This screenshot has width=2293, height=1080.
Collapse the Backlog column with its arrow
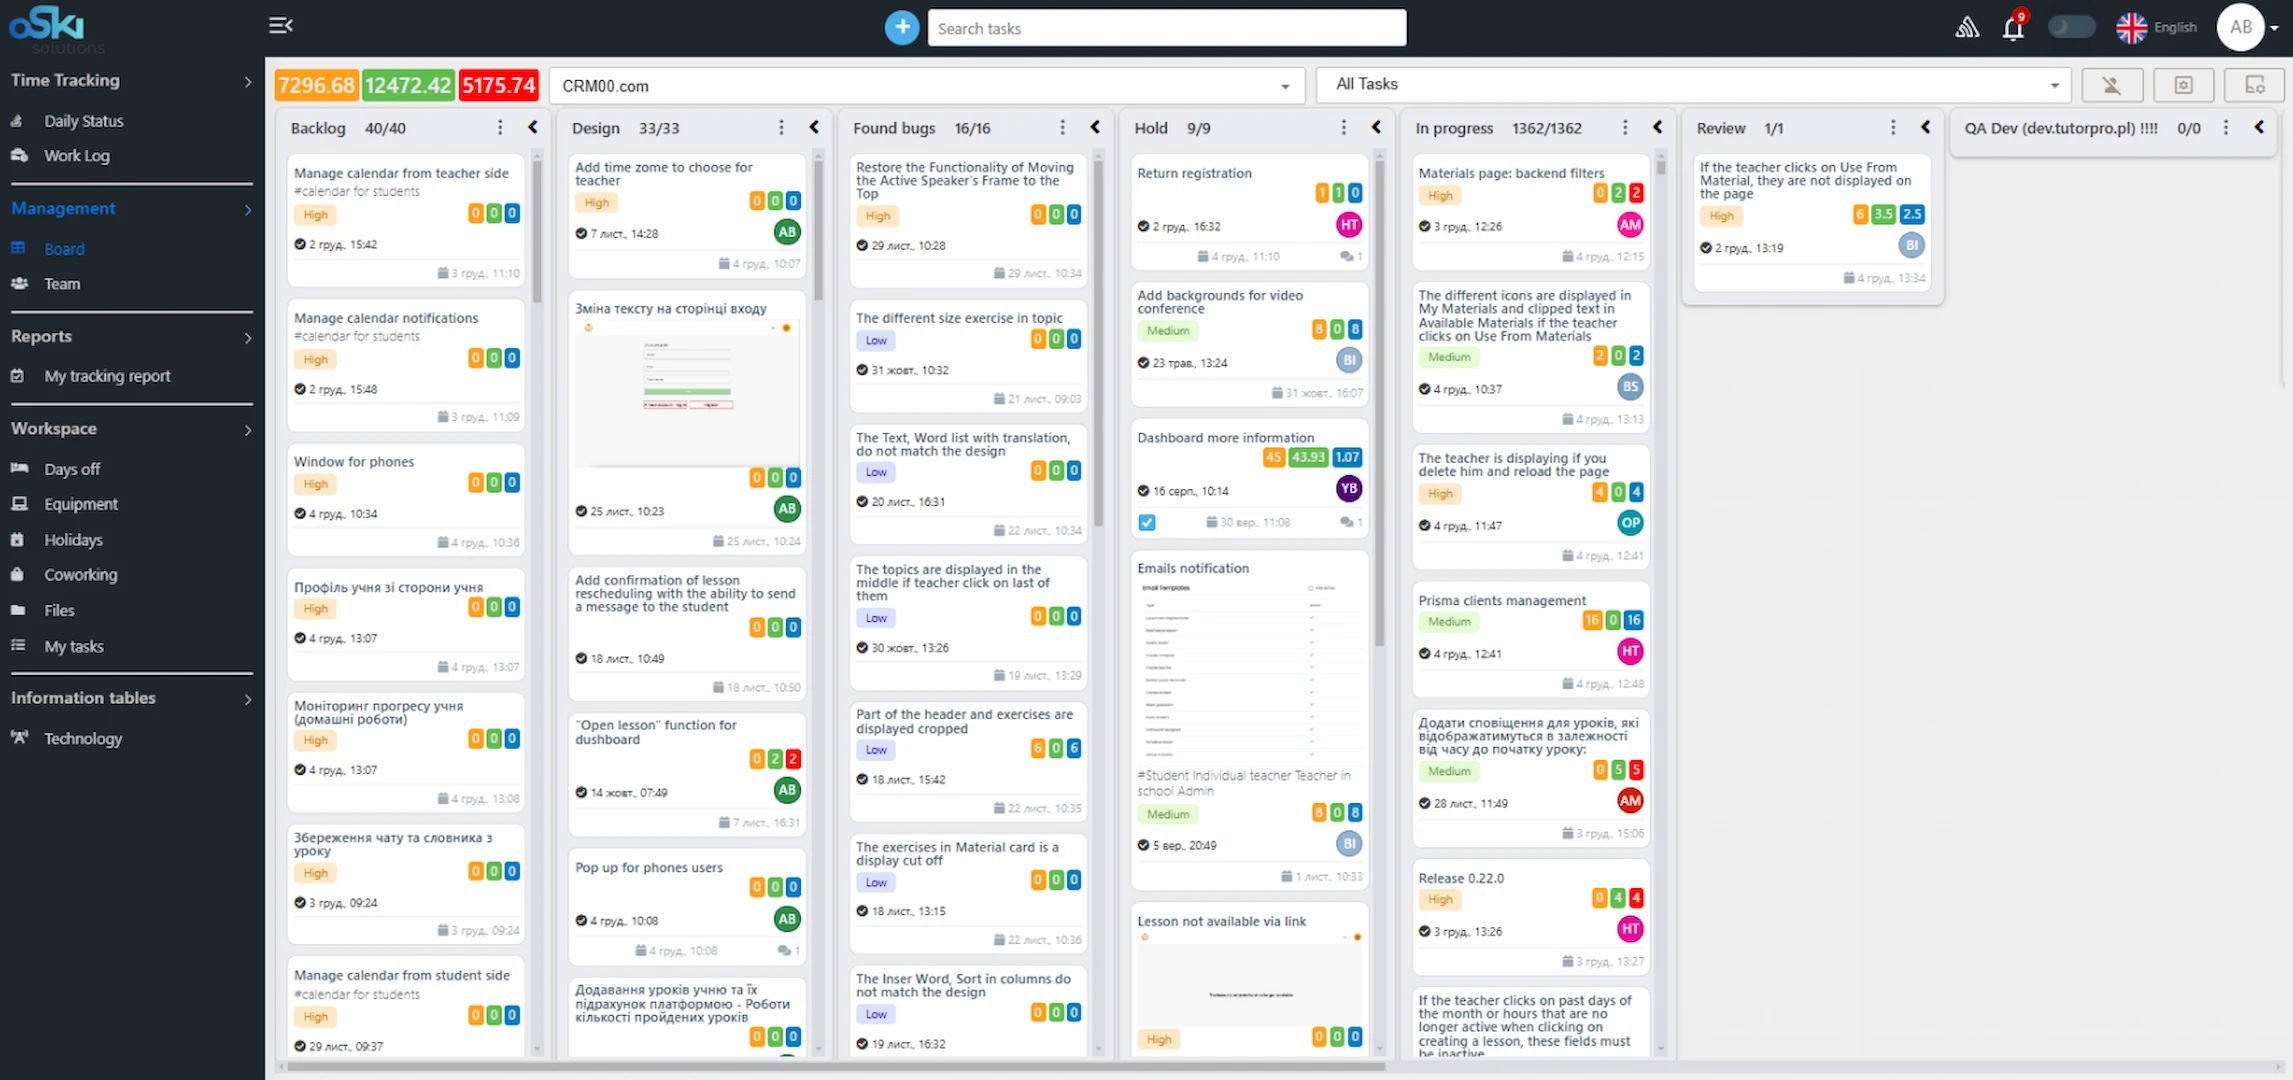click(533, 127)
